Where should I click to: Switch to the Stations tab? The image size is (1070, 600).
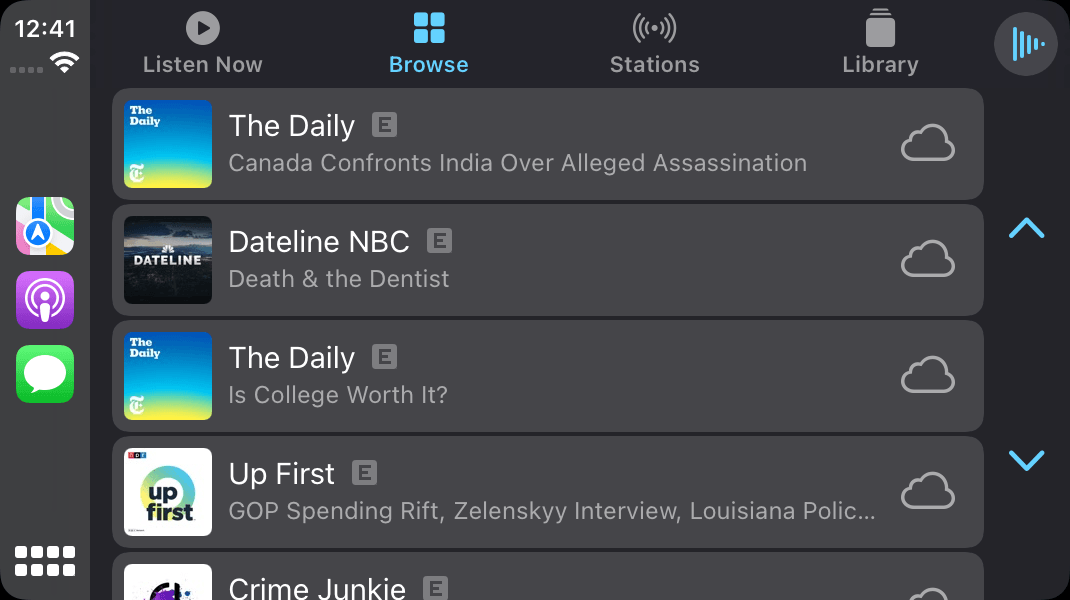tap(655, 45)
